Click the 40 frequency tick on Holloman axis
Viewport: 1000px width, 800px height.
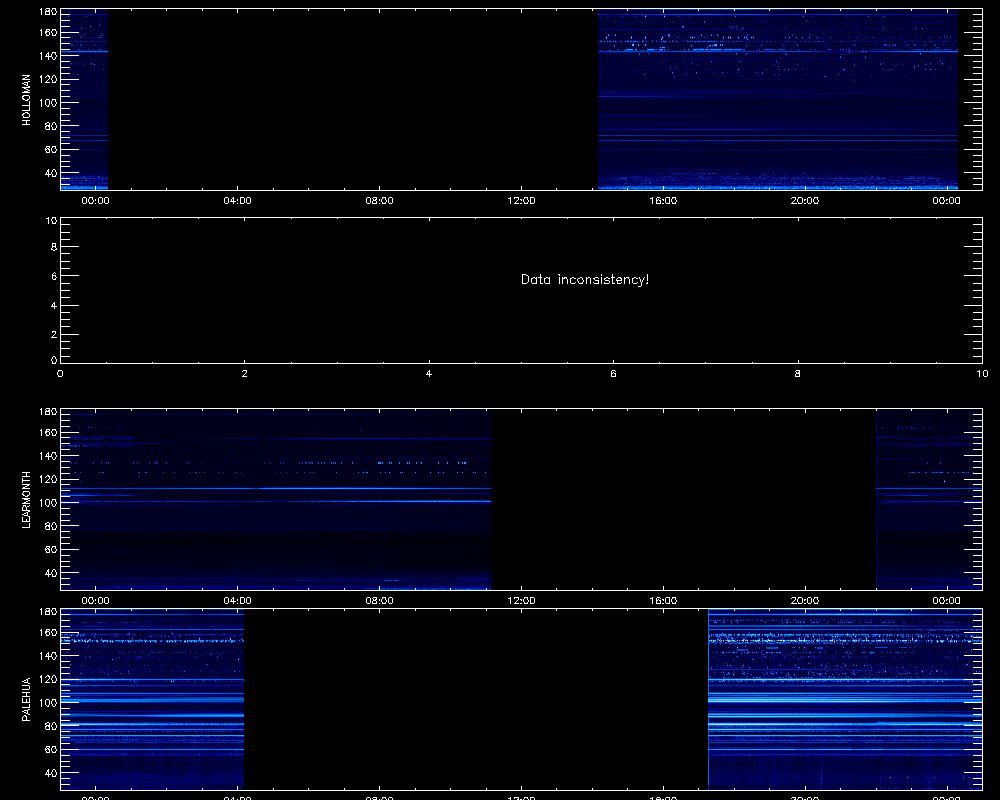point(51,173)
